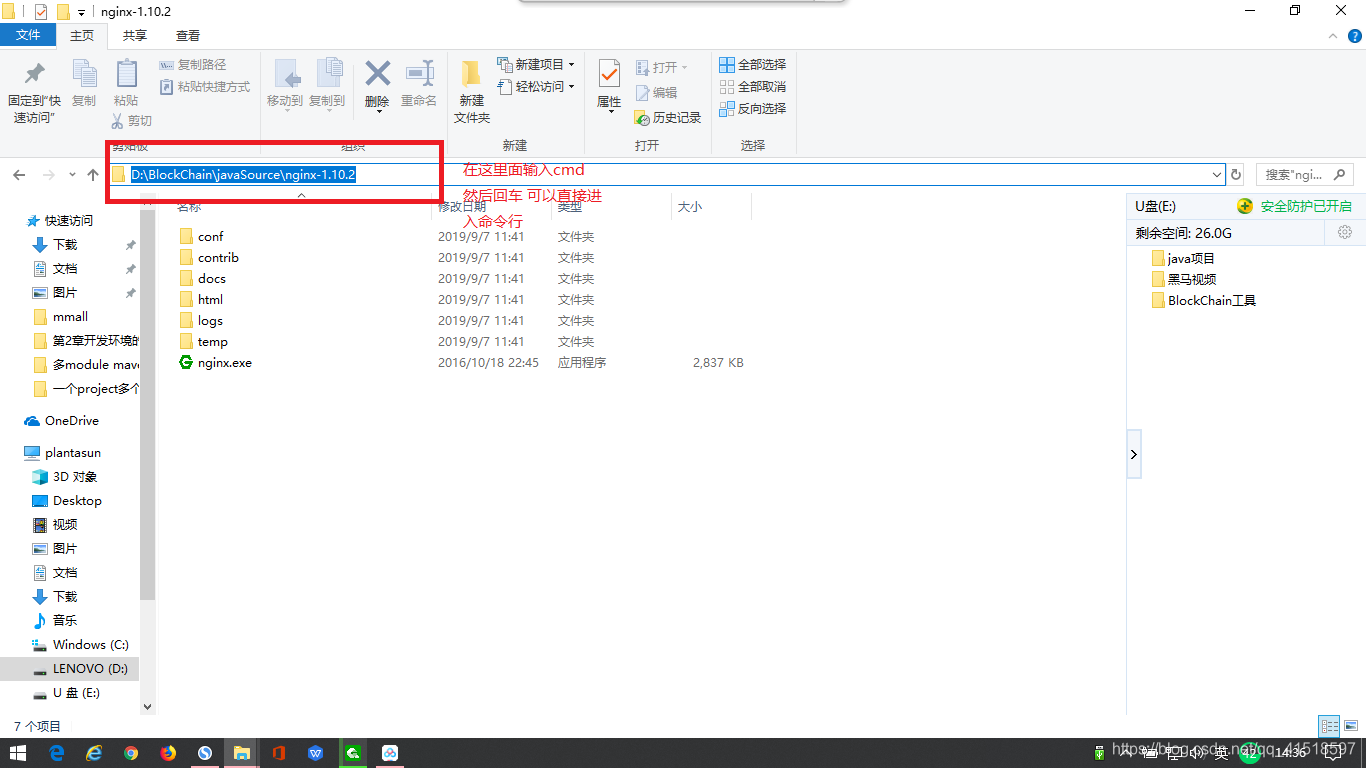Screen dimensions: 1366x768
Task: Click the 复制到 copy-to icon
Action: (x=328, y=74)
